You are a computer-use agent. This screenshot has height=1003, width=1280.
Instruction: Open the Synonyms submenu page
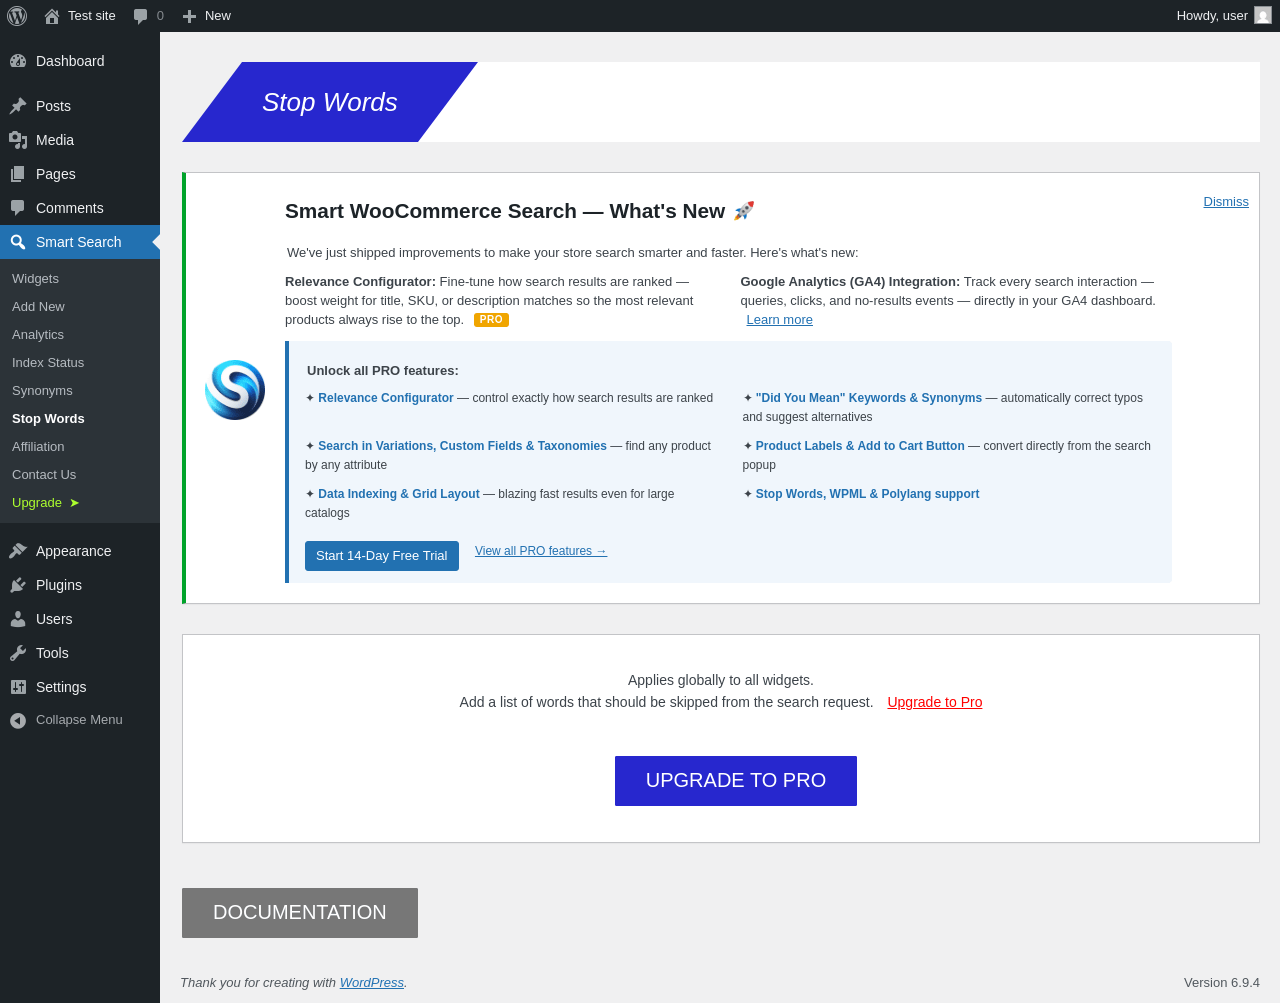42,391
